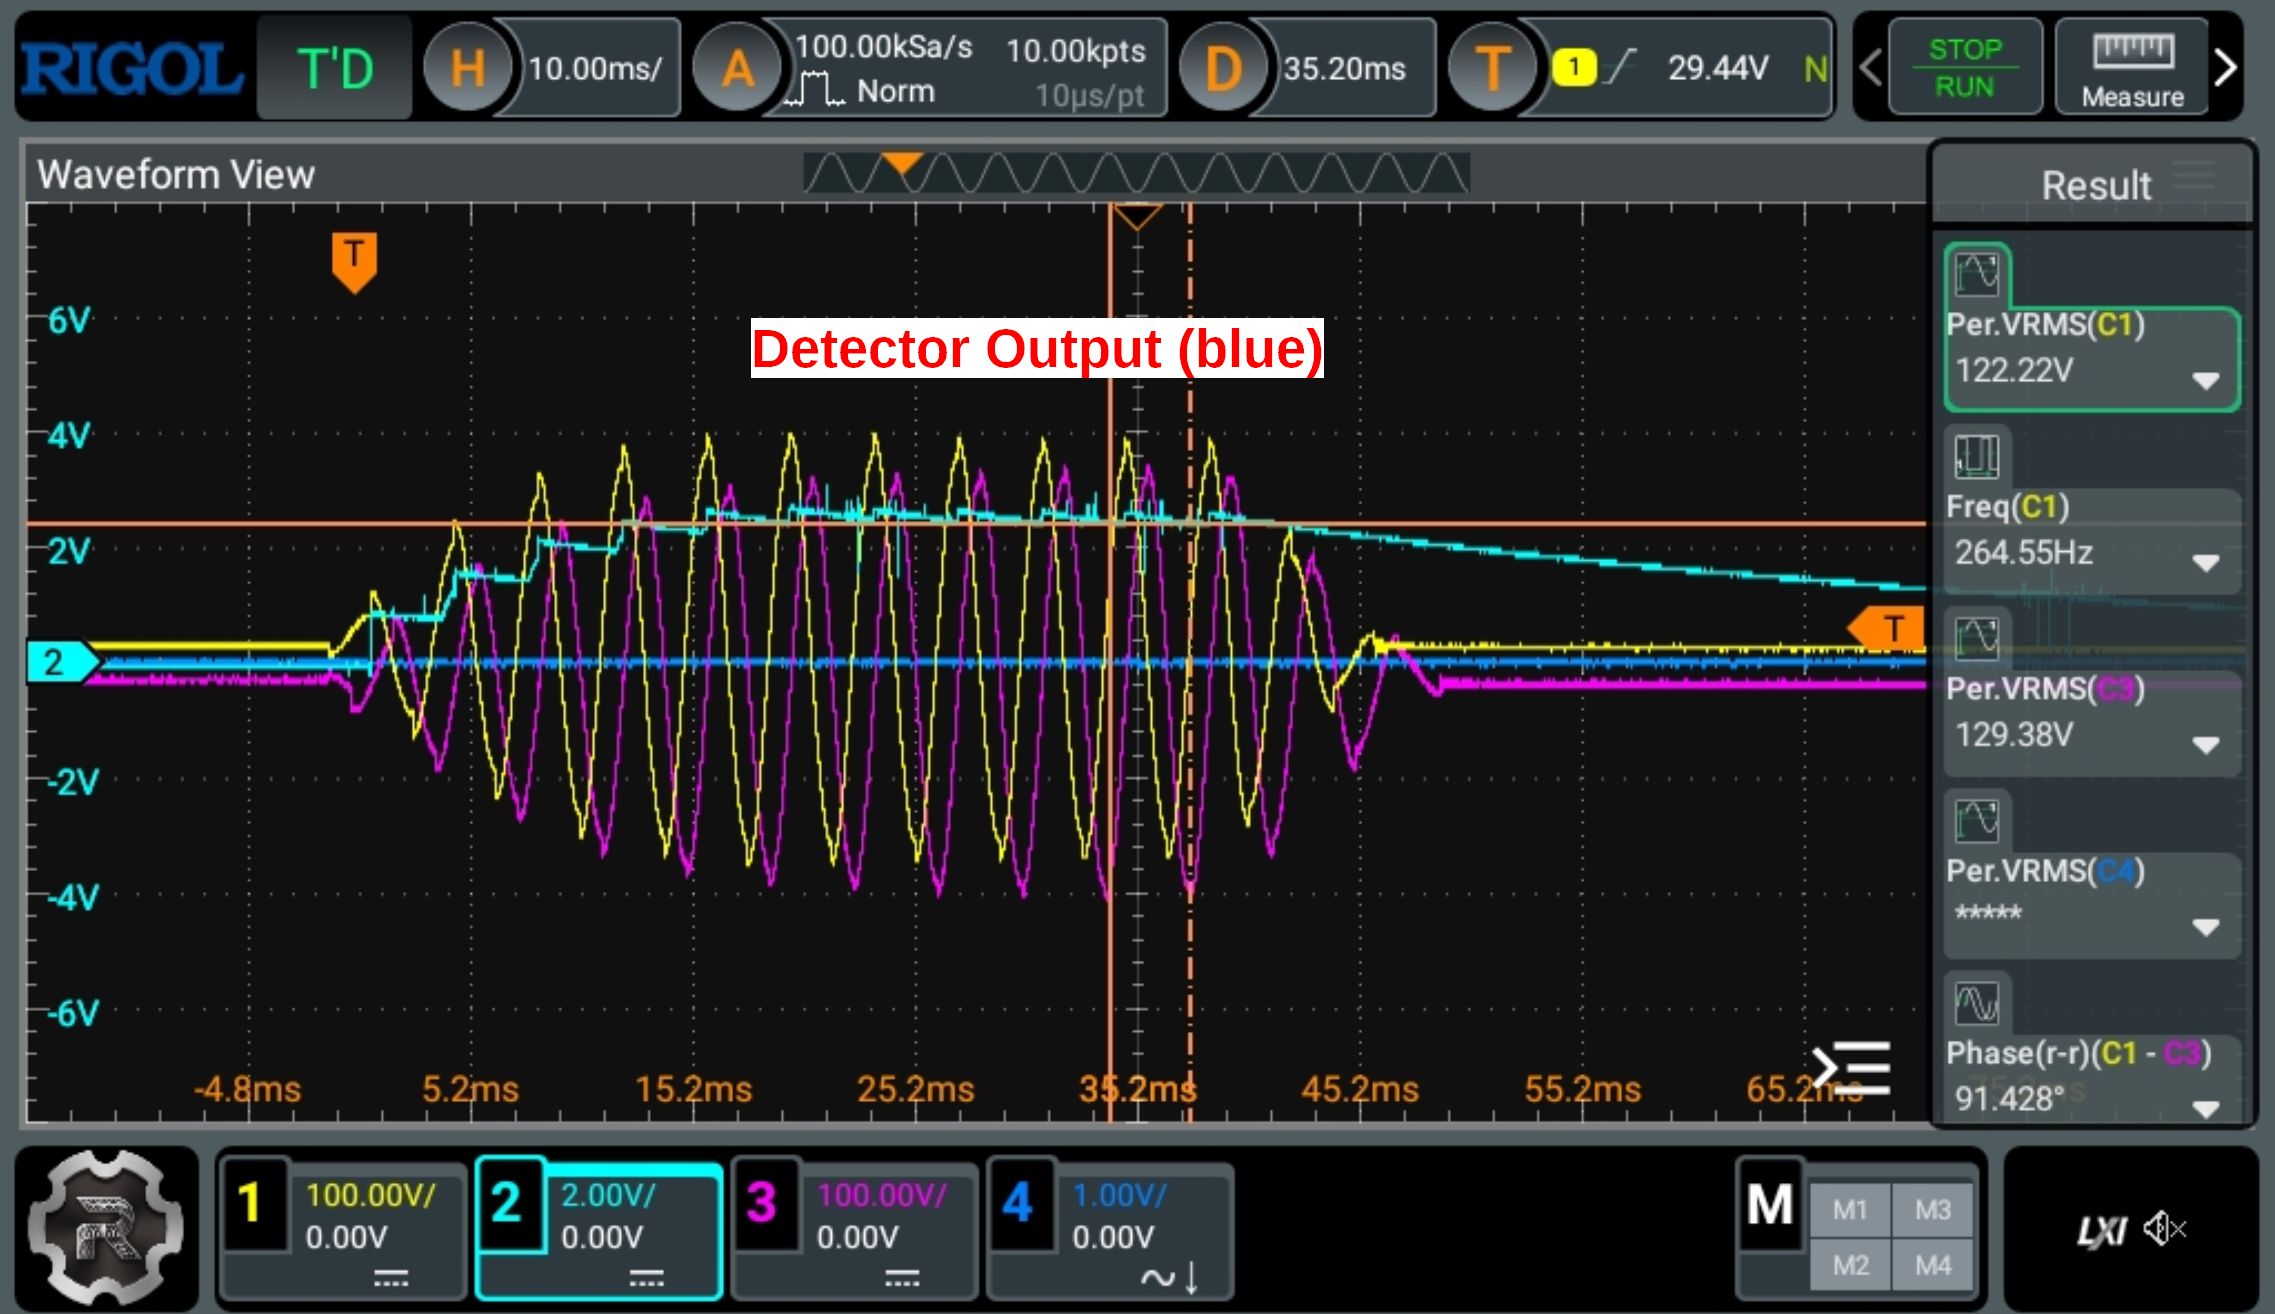Expand Per.VRMS(C1) measurement dropdown arrow
The height and width of the screenshot is (1314, 2275).
(x=2205, y=380)
